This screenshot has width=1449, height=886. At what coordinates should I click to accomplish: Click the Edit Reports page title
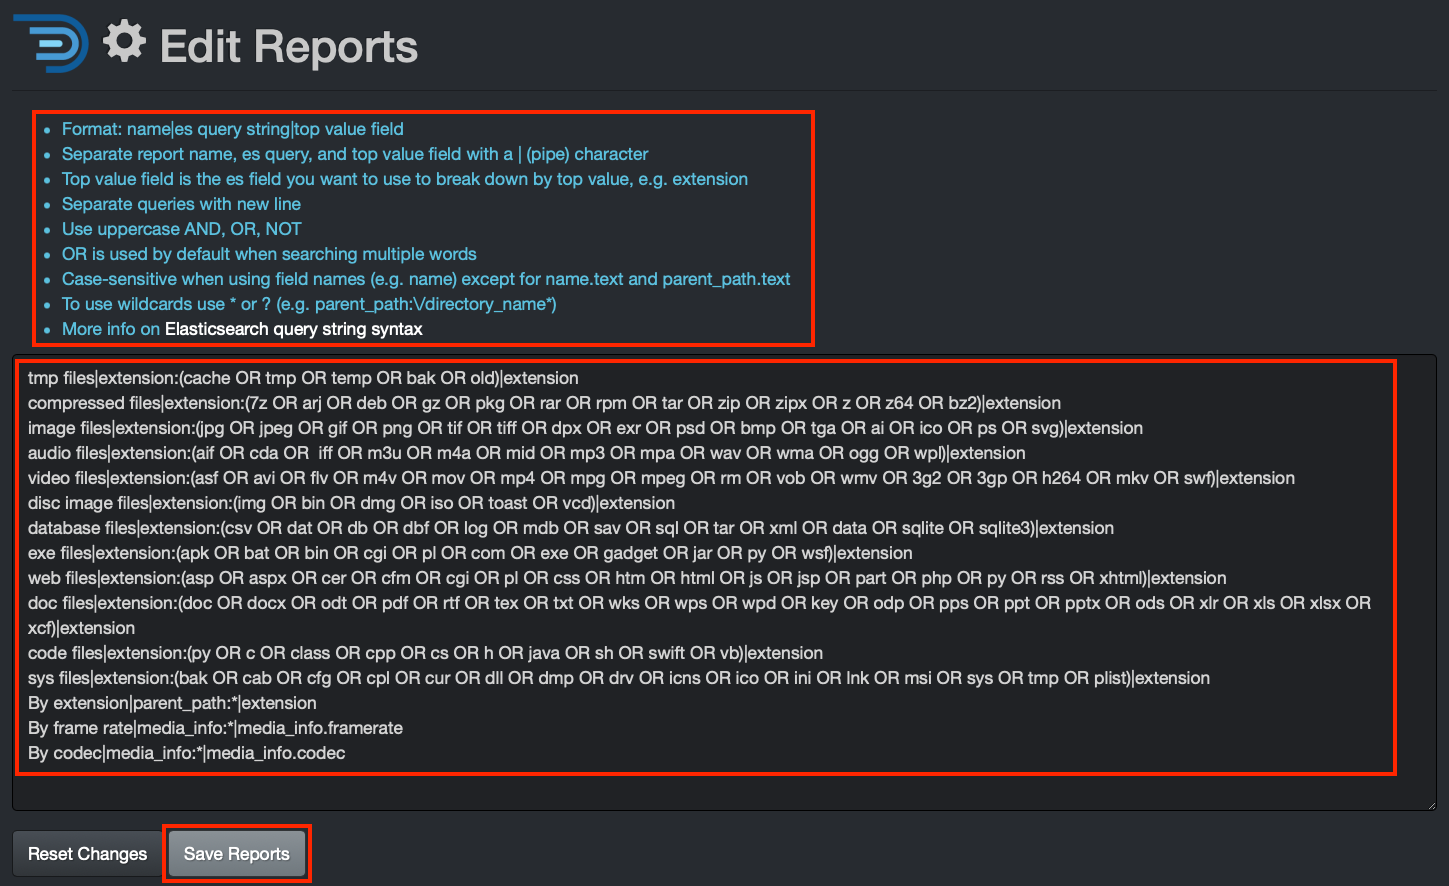point(288,46)
